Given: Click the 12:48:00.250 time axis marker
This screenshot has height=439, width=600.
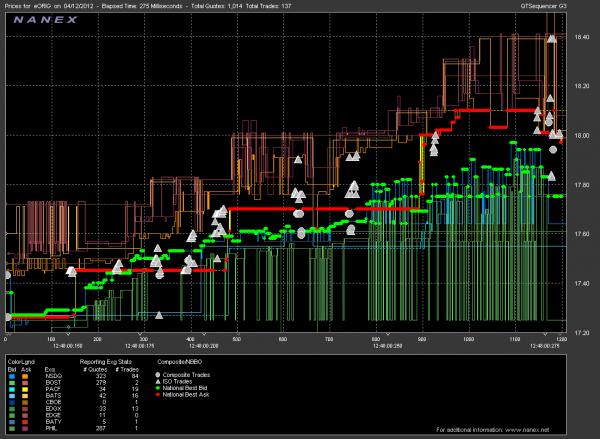Looking at the screenshot, I should pos(396,345).
